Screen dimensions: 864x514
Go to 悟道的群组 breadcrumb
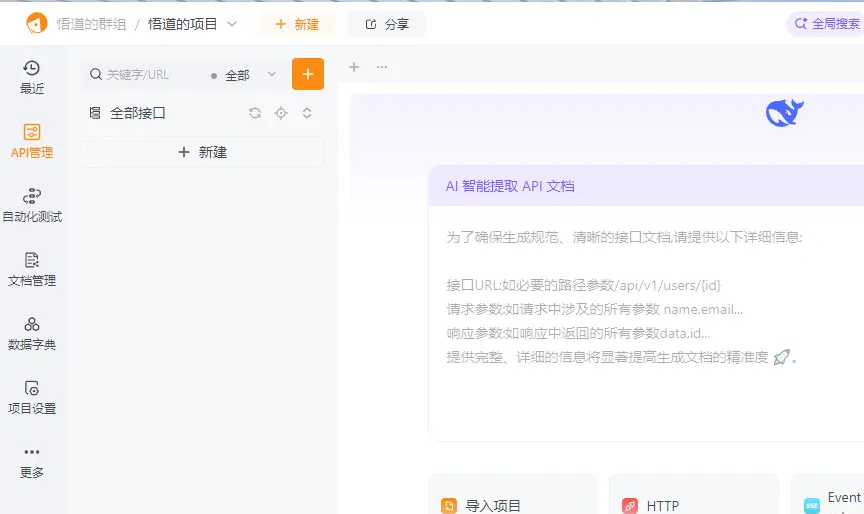pos(91,24)
